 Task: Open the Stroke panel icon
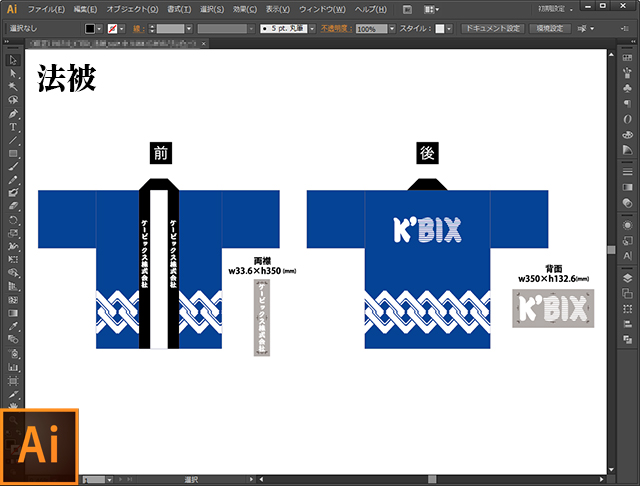point(627,171)
